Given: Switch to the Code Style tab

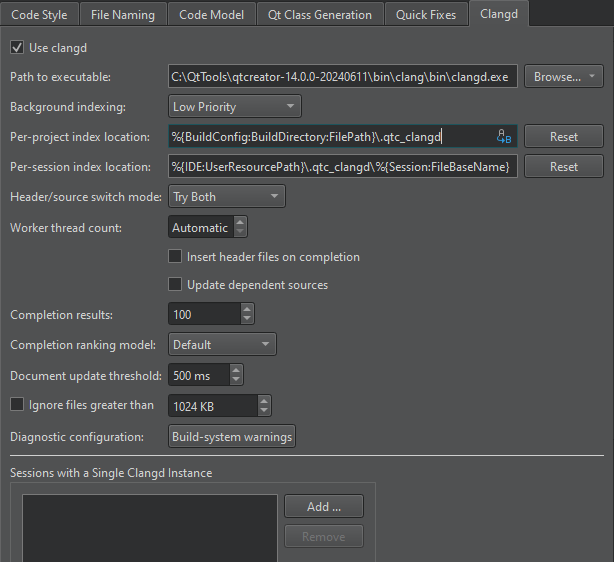Looking at the screenshot, I should (38, 15).
